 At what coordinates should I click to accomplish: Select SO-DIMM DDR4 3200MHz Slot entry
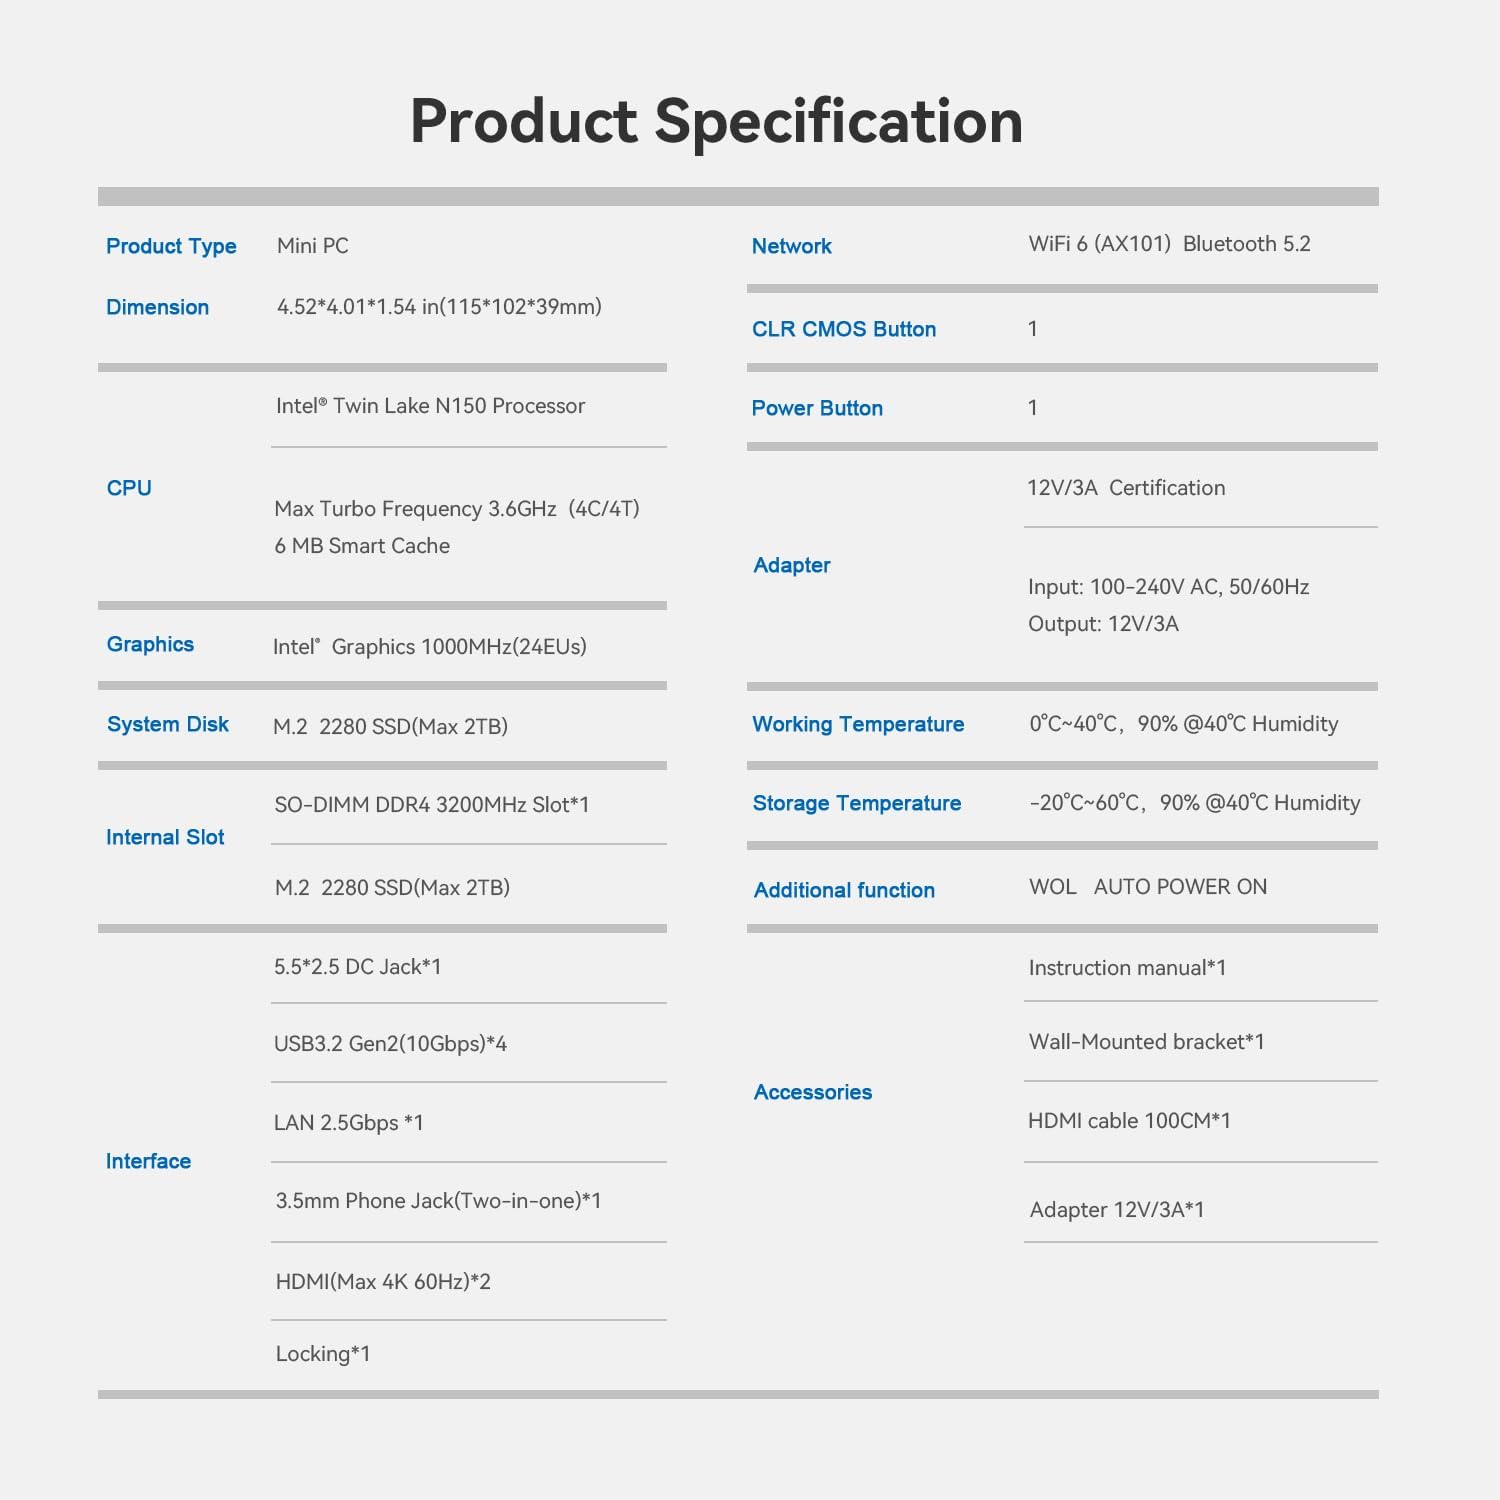tap(432, 805)
